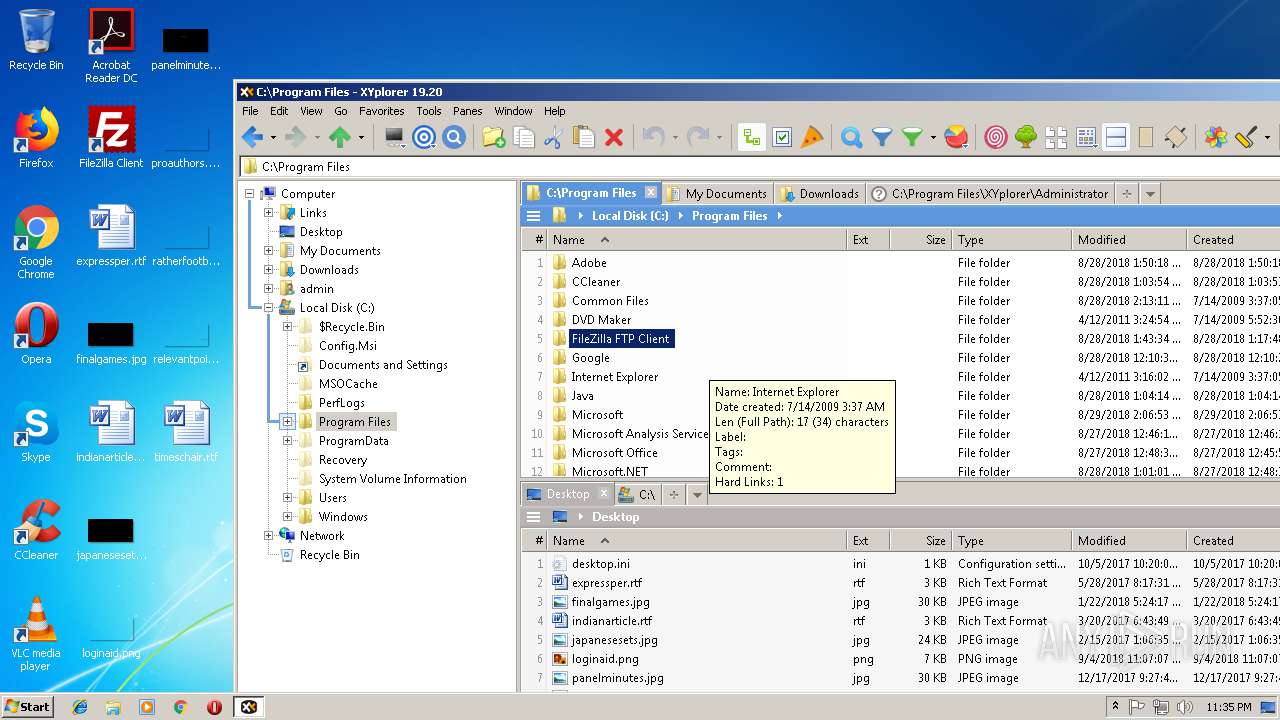
Task: Select finalgames.jpg in lower pane
Action: point(610,602)
